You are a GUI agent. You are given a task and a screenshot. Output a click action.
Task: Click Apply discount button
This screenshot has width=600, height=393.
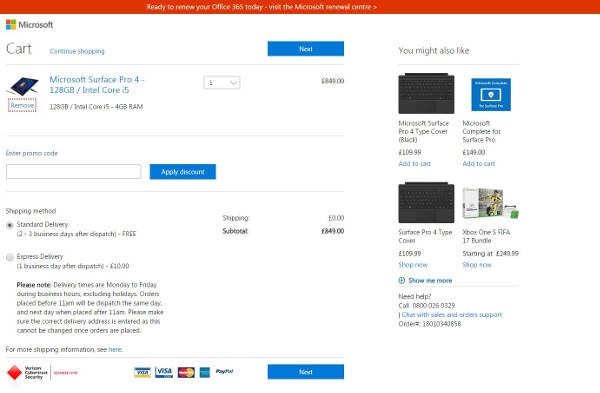[x=183, y=172]
